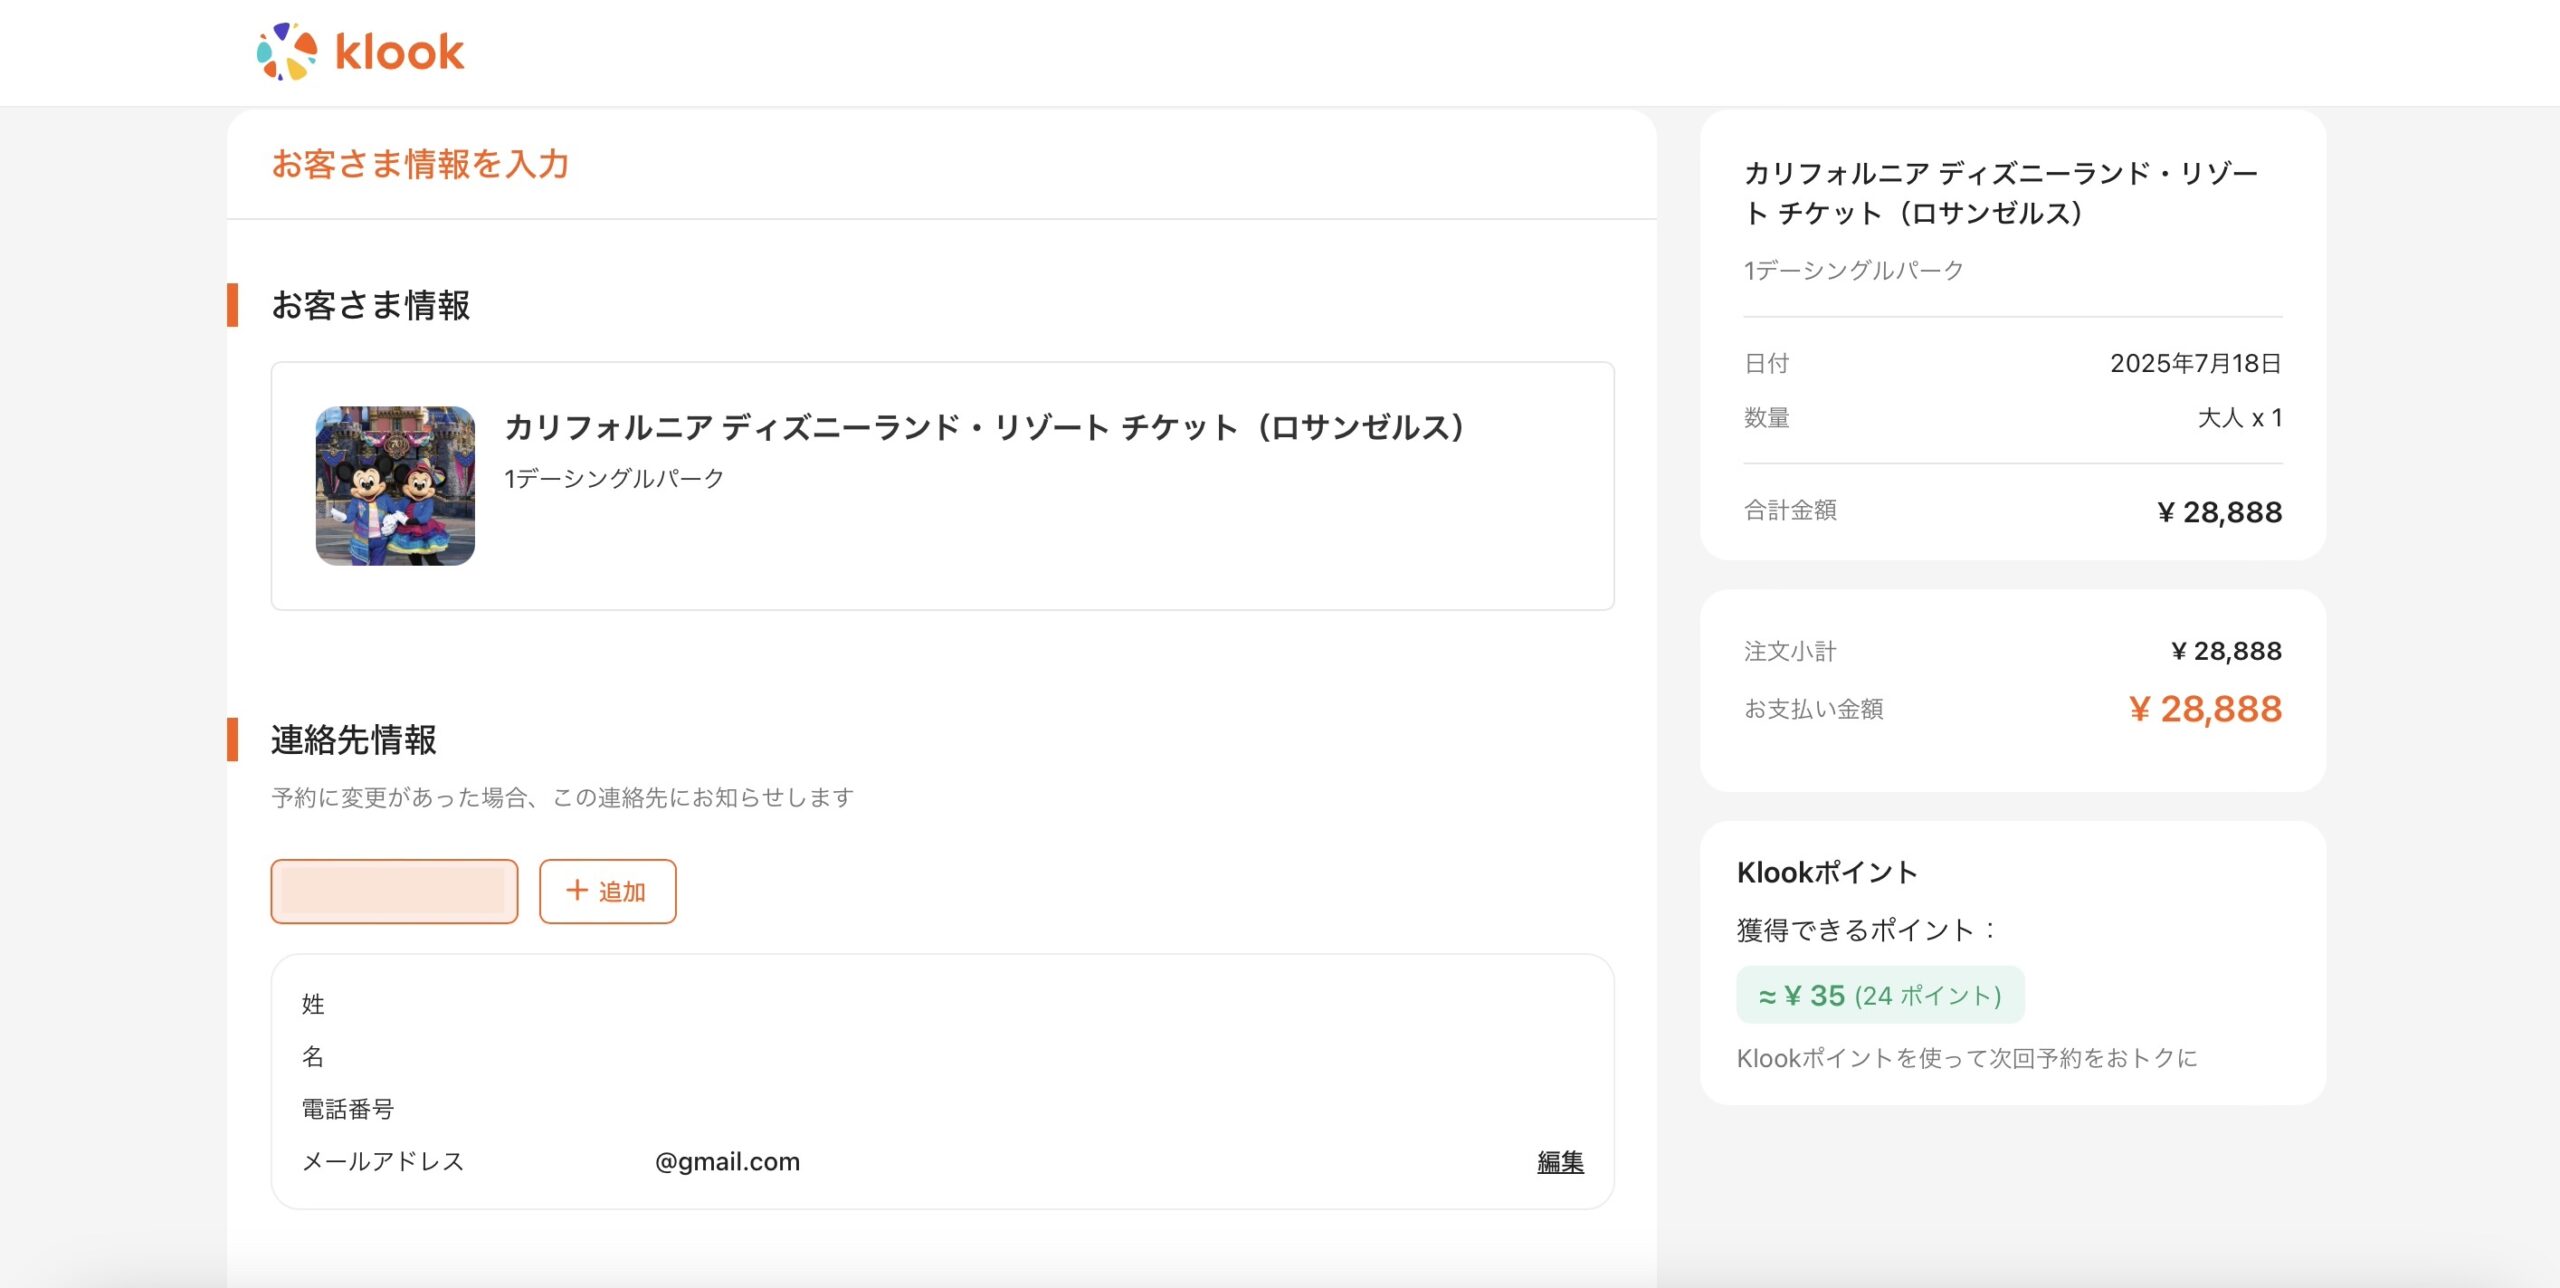Click the 電話番号 field label
This screenshot has height=1288, width=2560.
348,1109
